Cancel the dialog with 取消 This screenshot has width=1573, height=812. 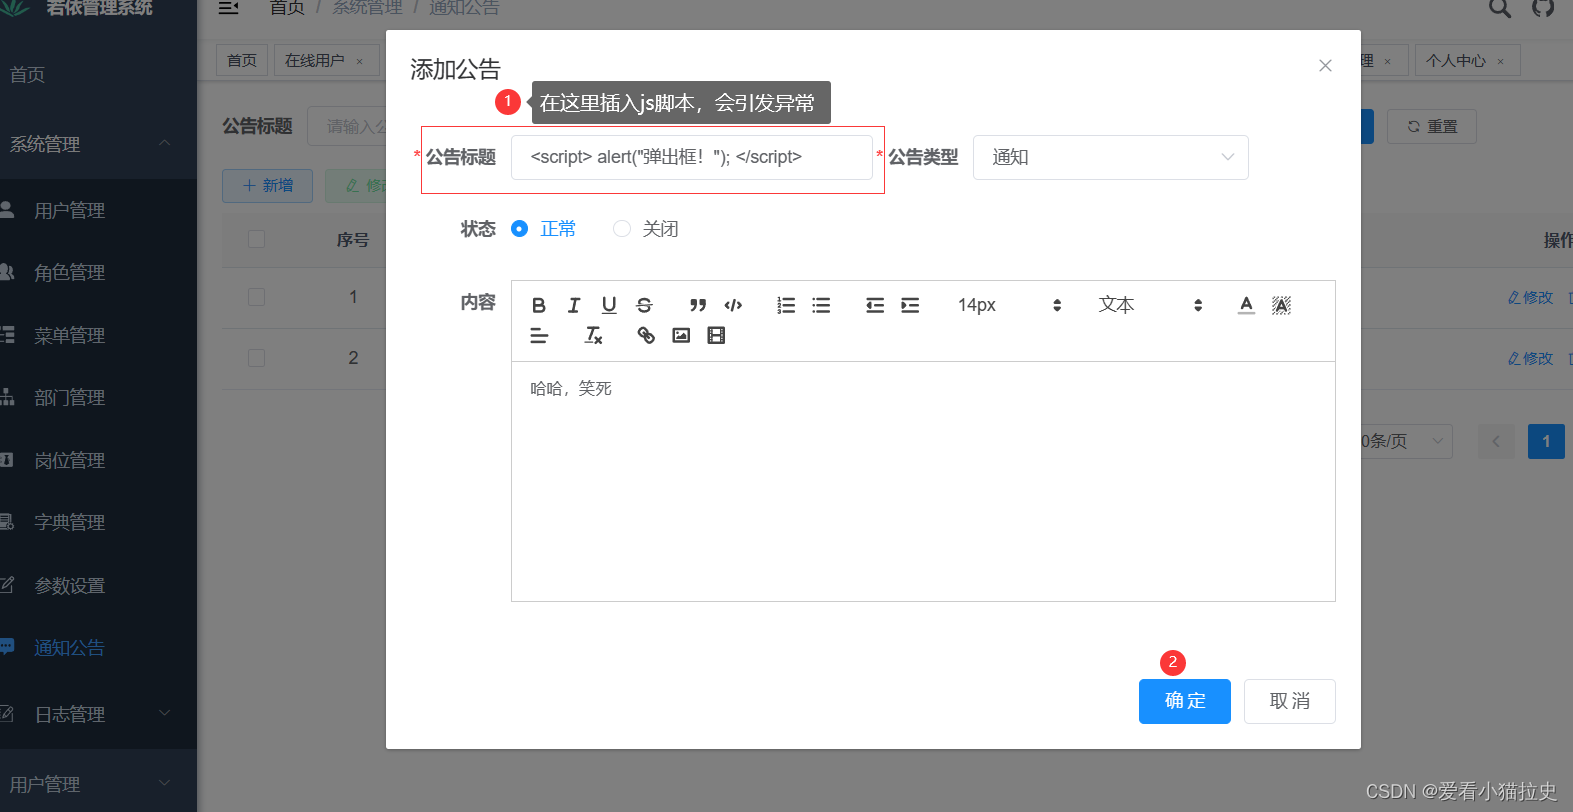1290,701
